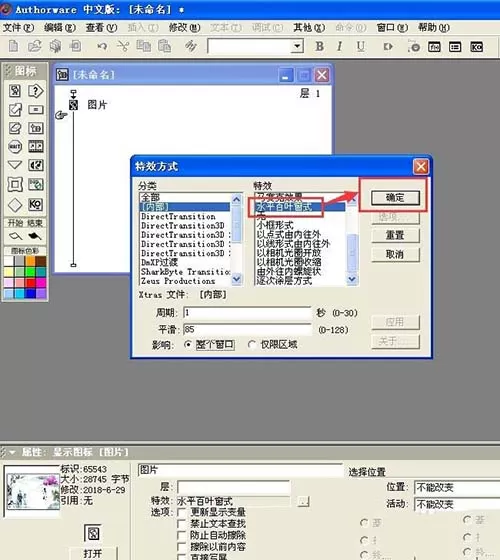The width and height of the screenshot is (500, 560).
Task: Click the 取消 button
Action: (x=395, y=254)
